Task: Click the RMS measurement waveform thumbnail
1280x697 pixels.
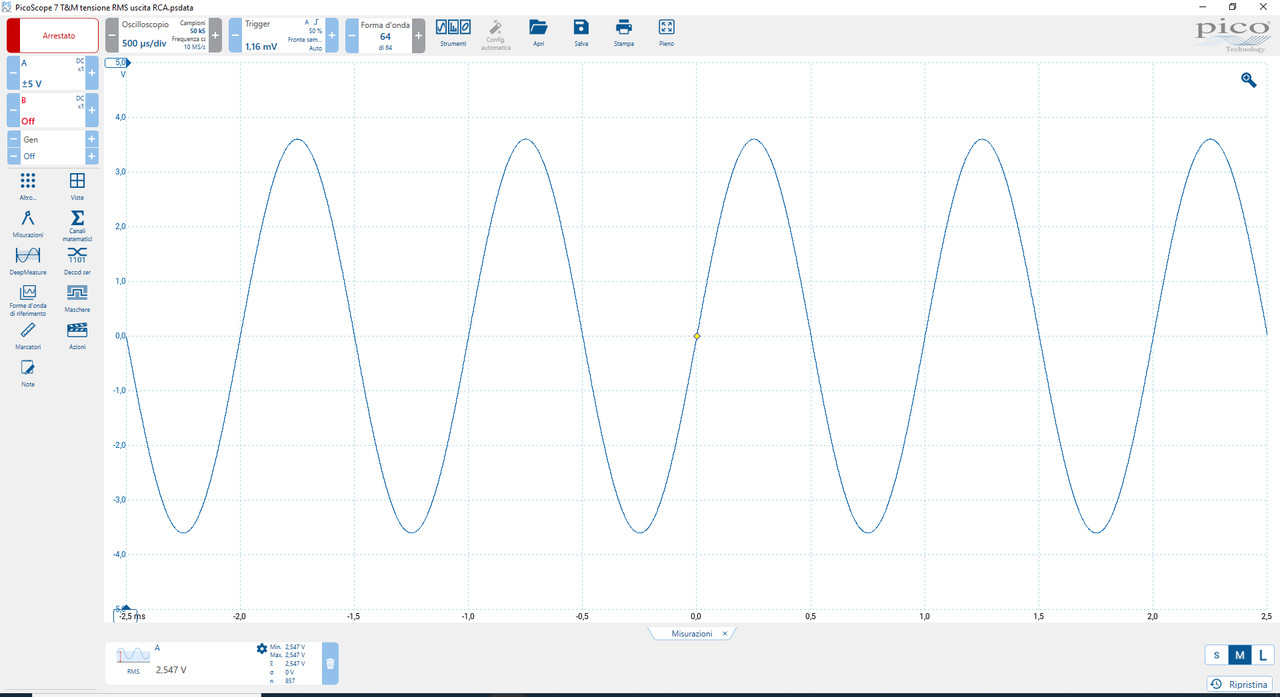Action: click(133, 655)
